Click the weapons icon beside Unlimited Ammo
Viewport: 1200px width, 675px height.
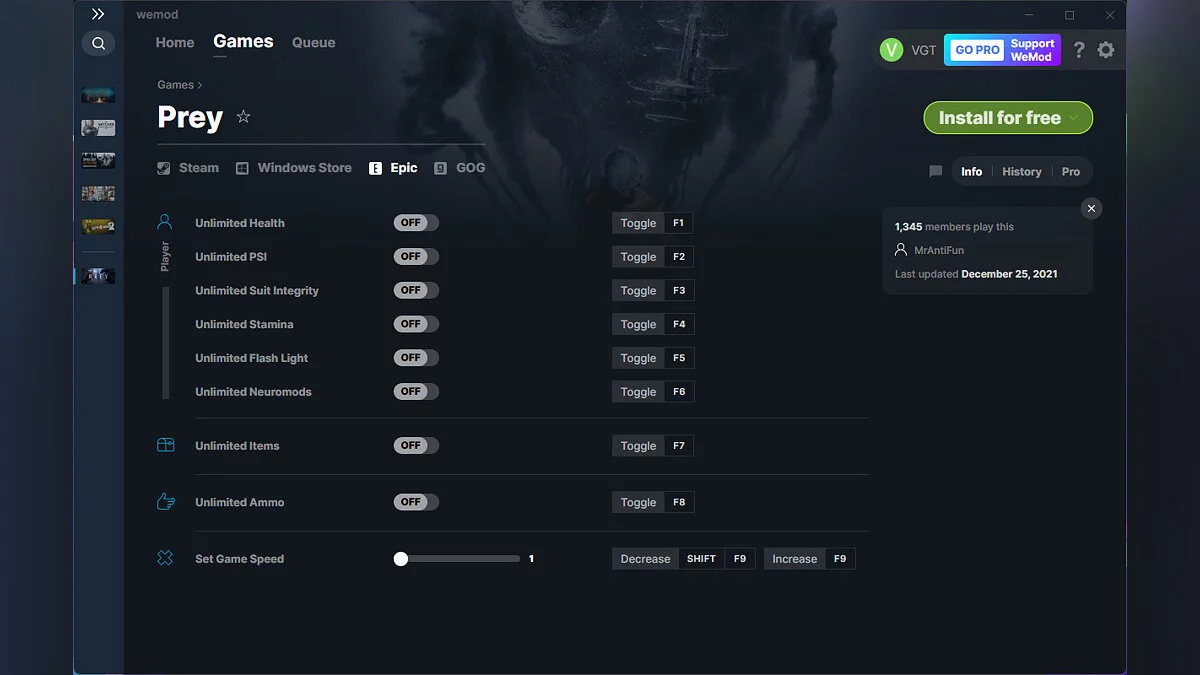click(x=165, y=502)
